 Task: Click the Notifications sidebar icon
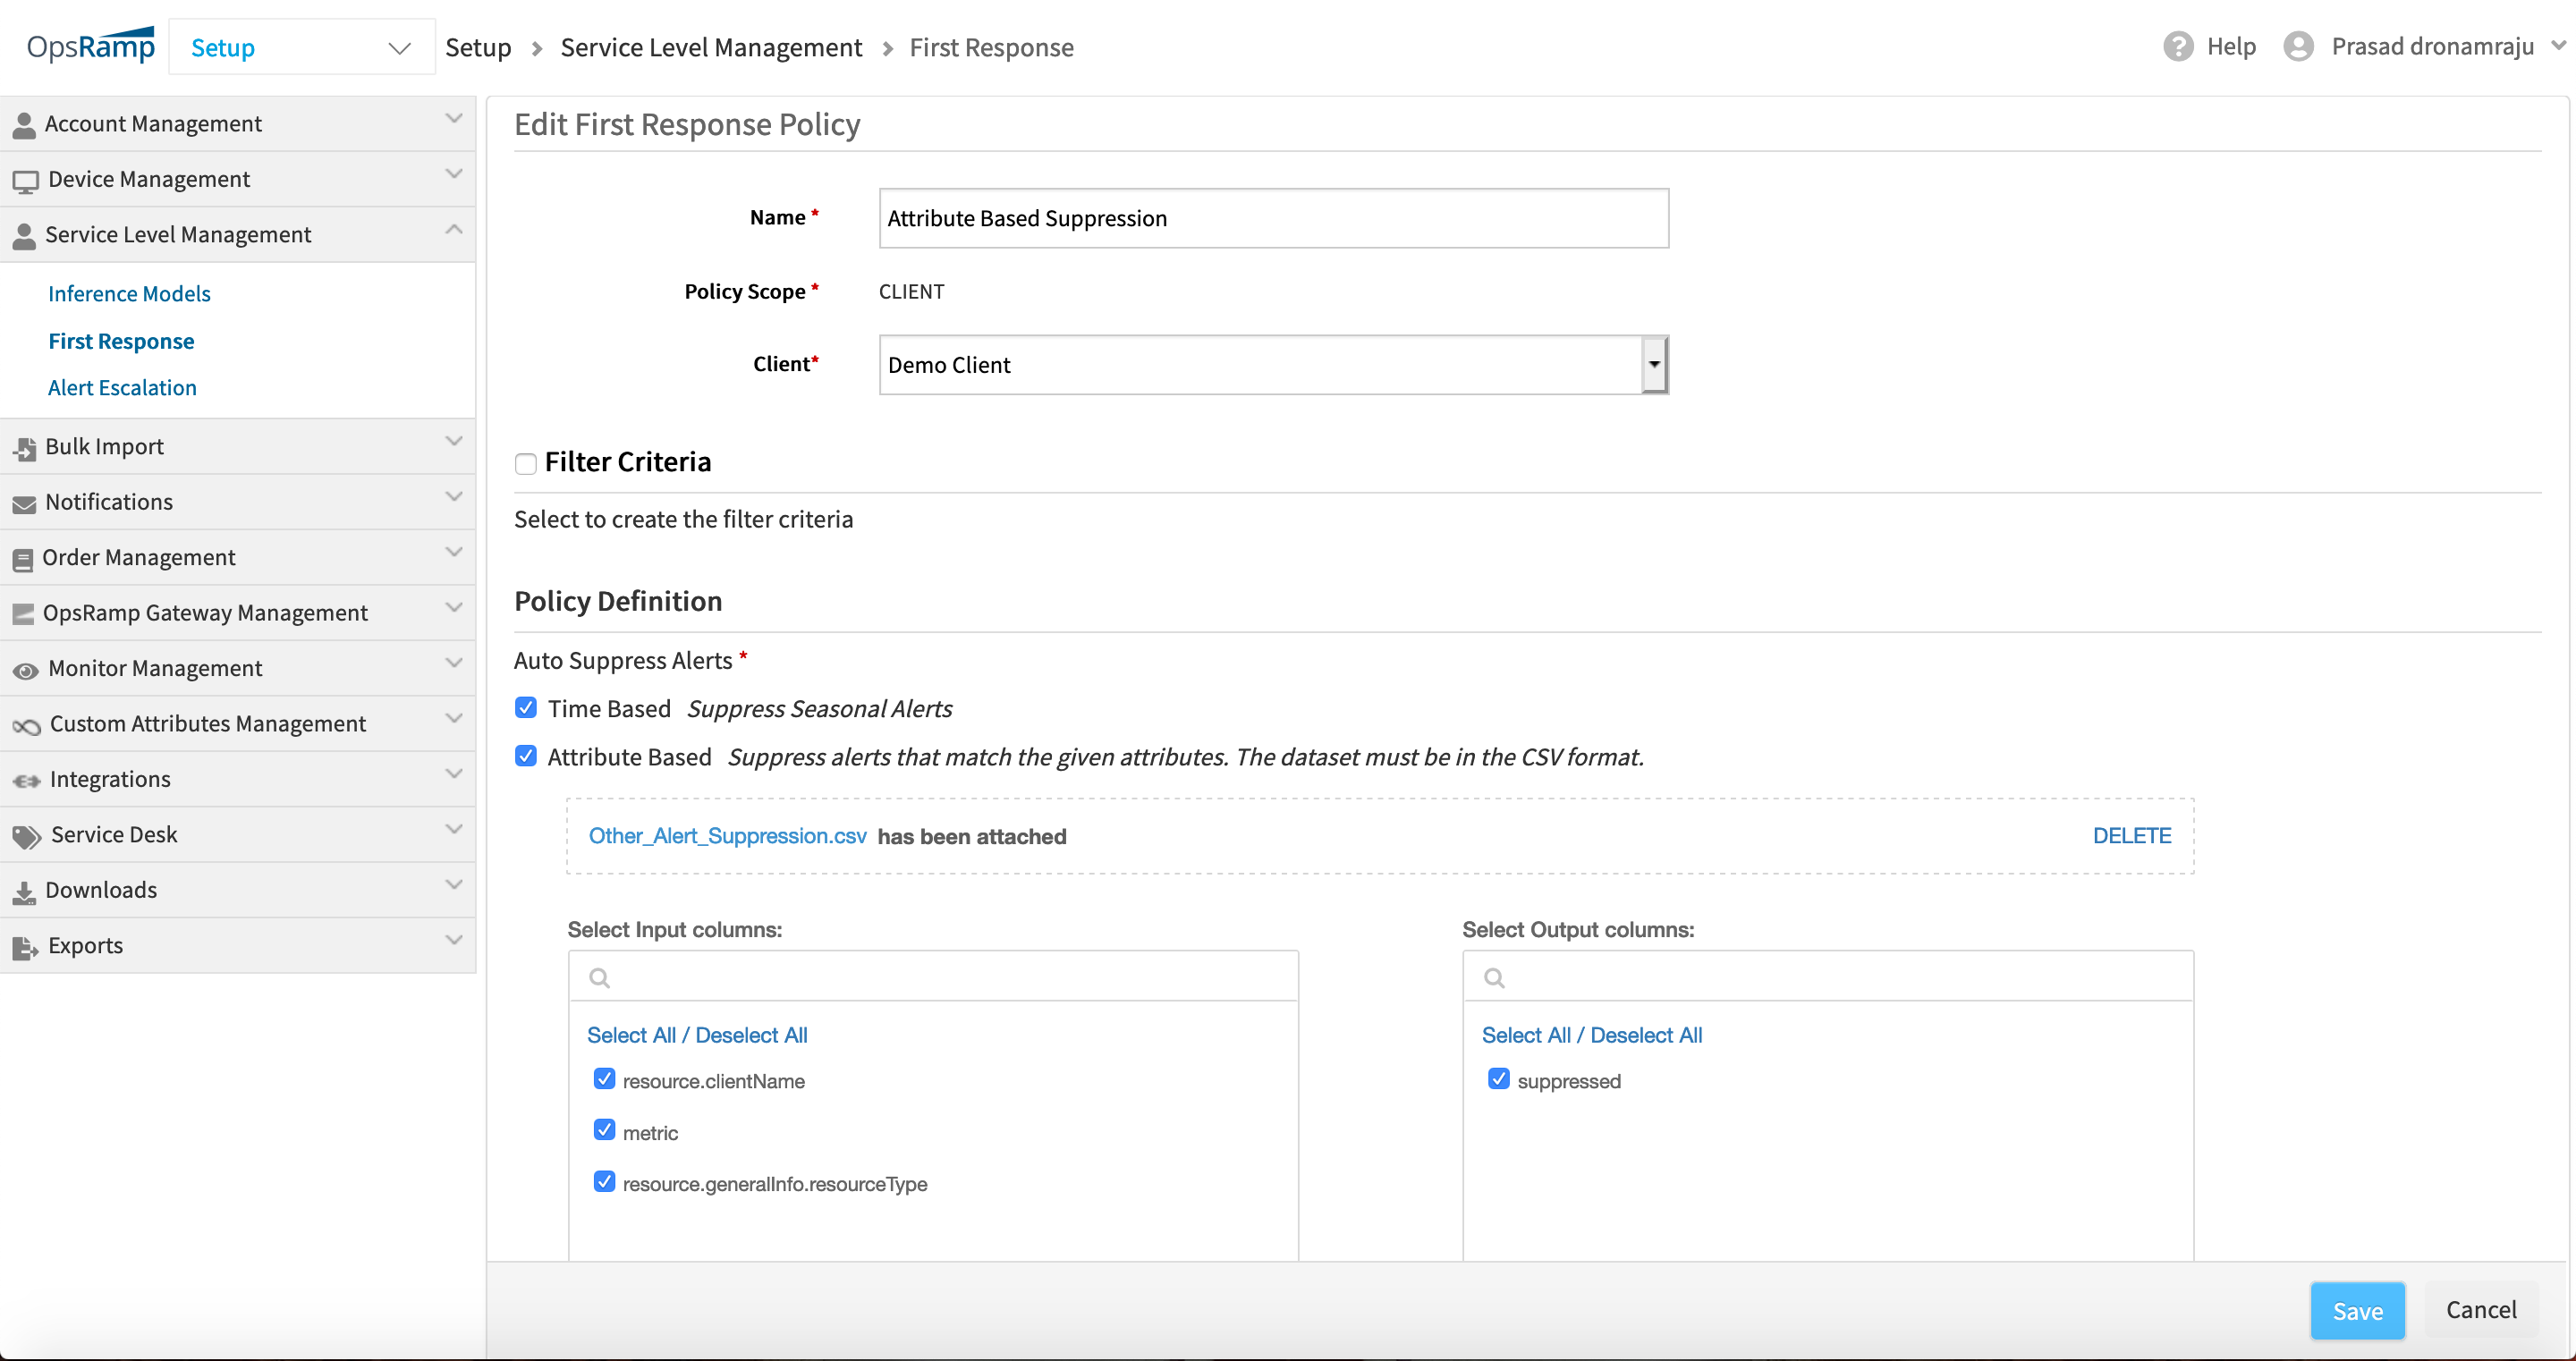[24, 503]
